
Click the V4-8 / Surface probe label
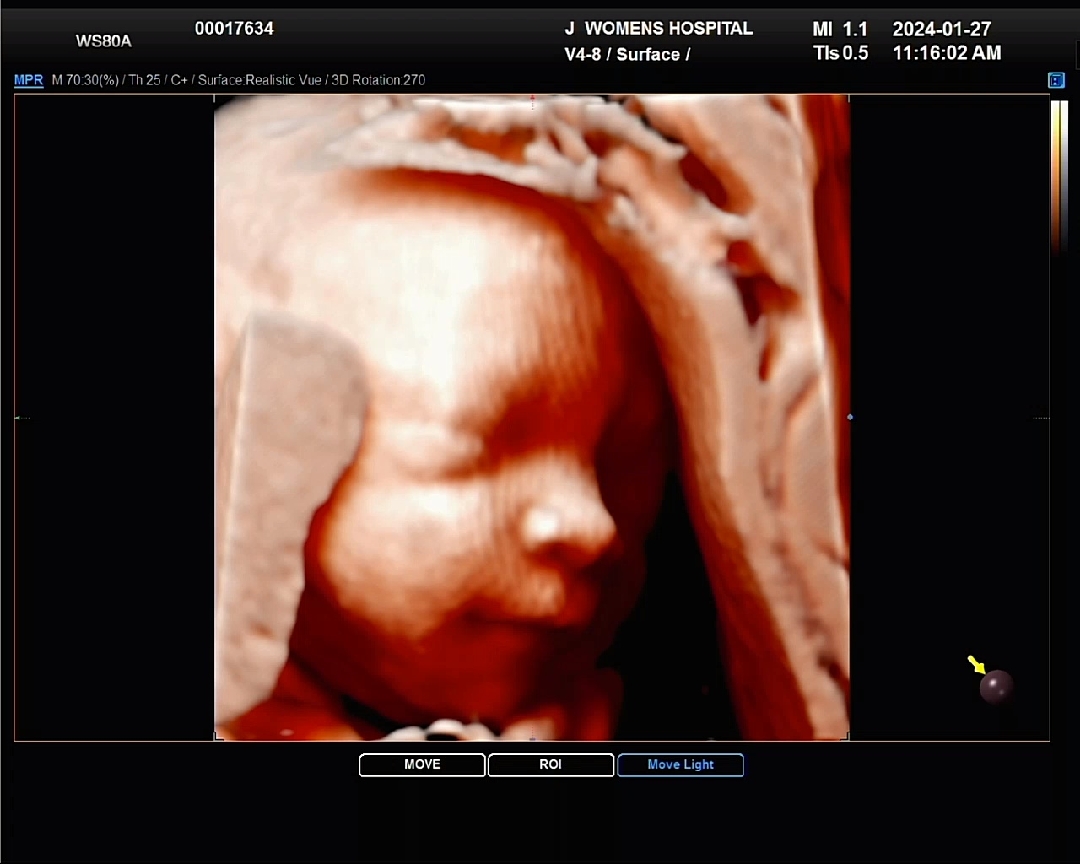pos(627,55)
